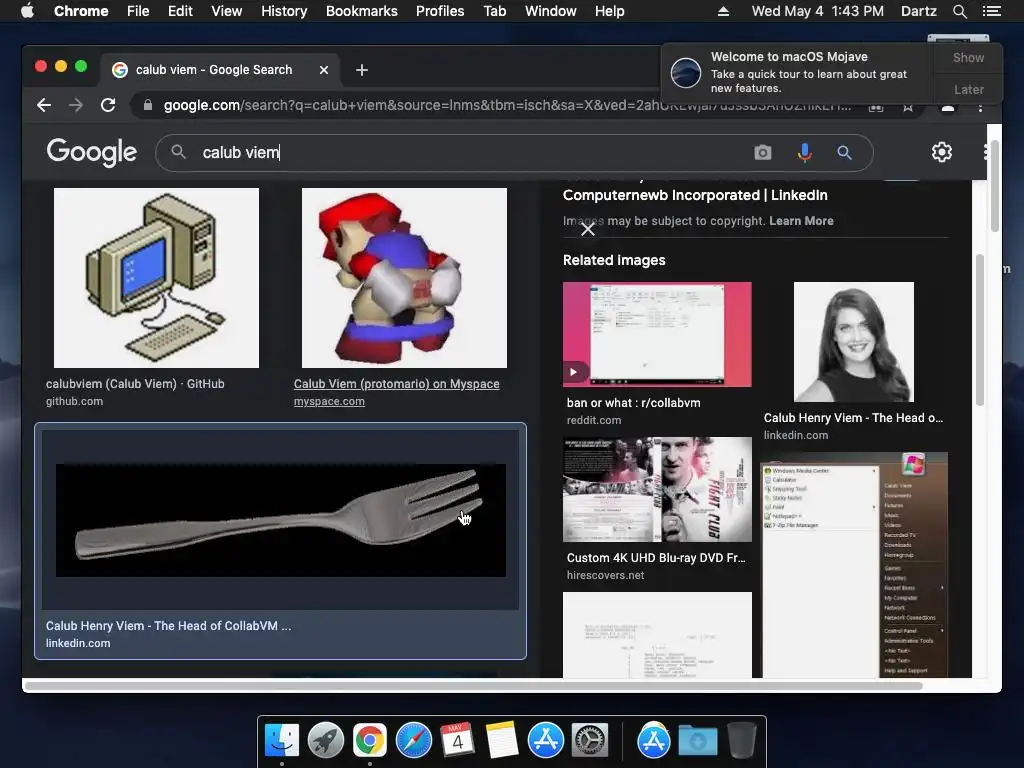Open the History menu
Viewport: 1024px width, 768px height.
point(284,11)
